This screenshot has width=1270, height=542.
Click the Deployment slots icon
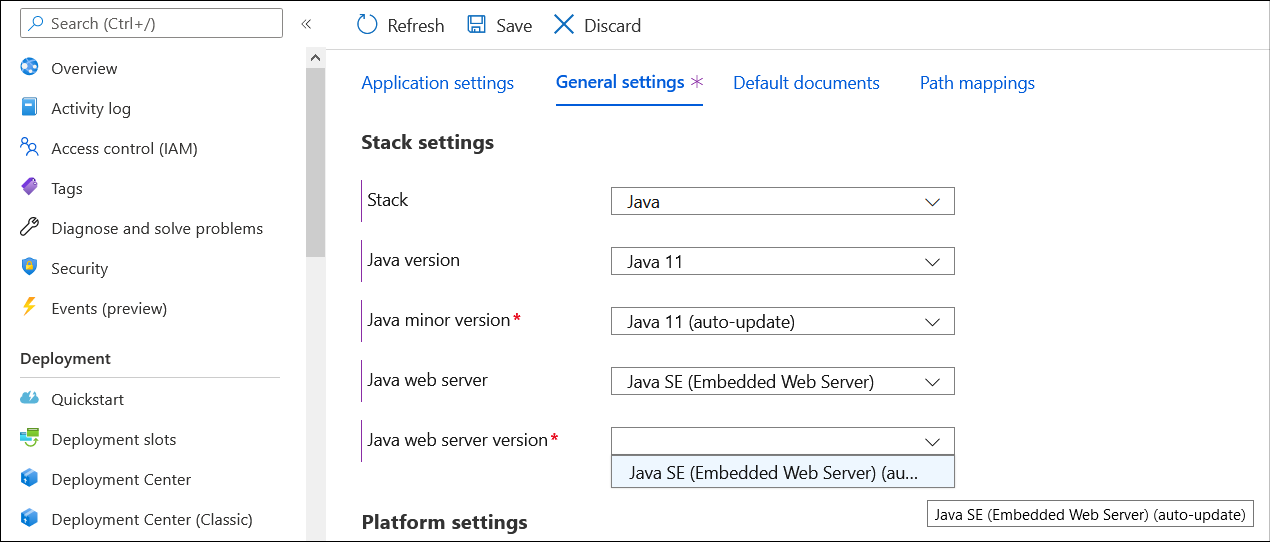29,439
